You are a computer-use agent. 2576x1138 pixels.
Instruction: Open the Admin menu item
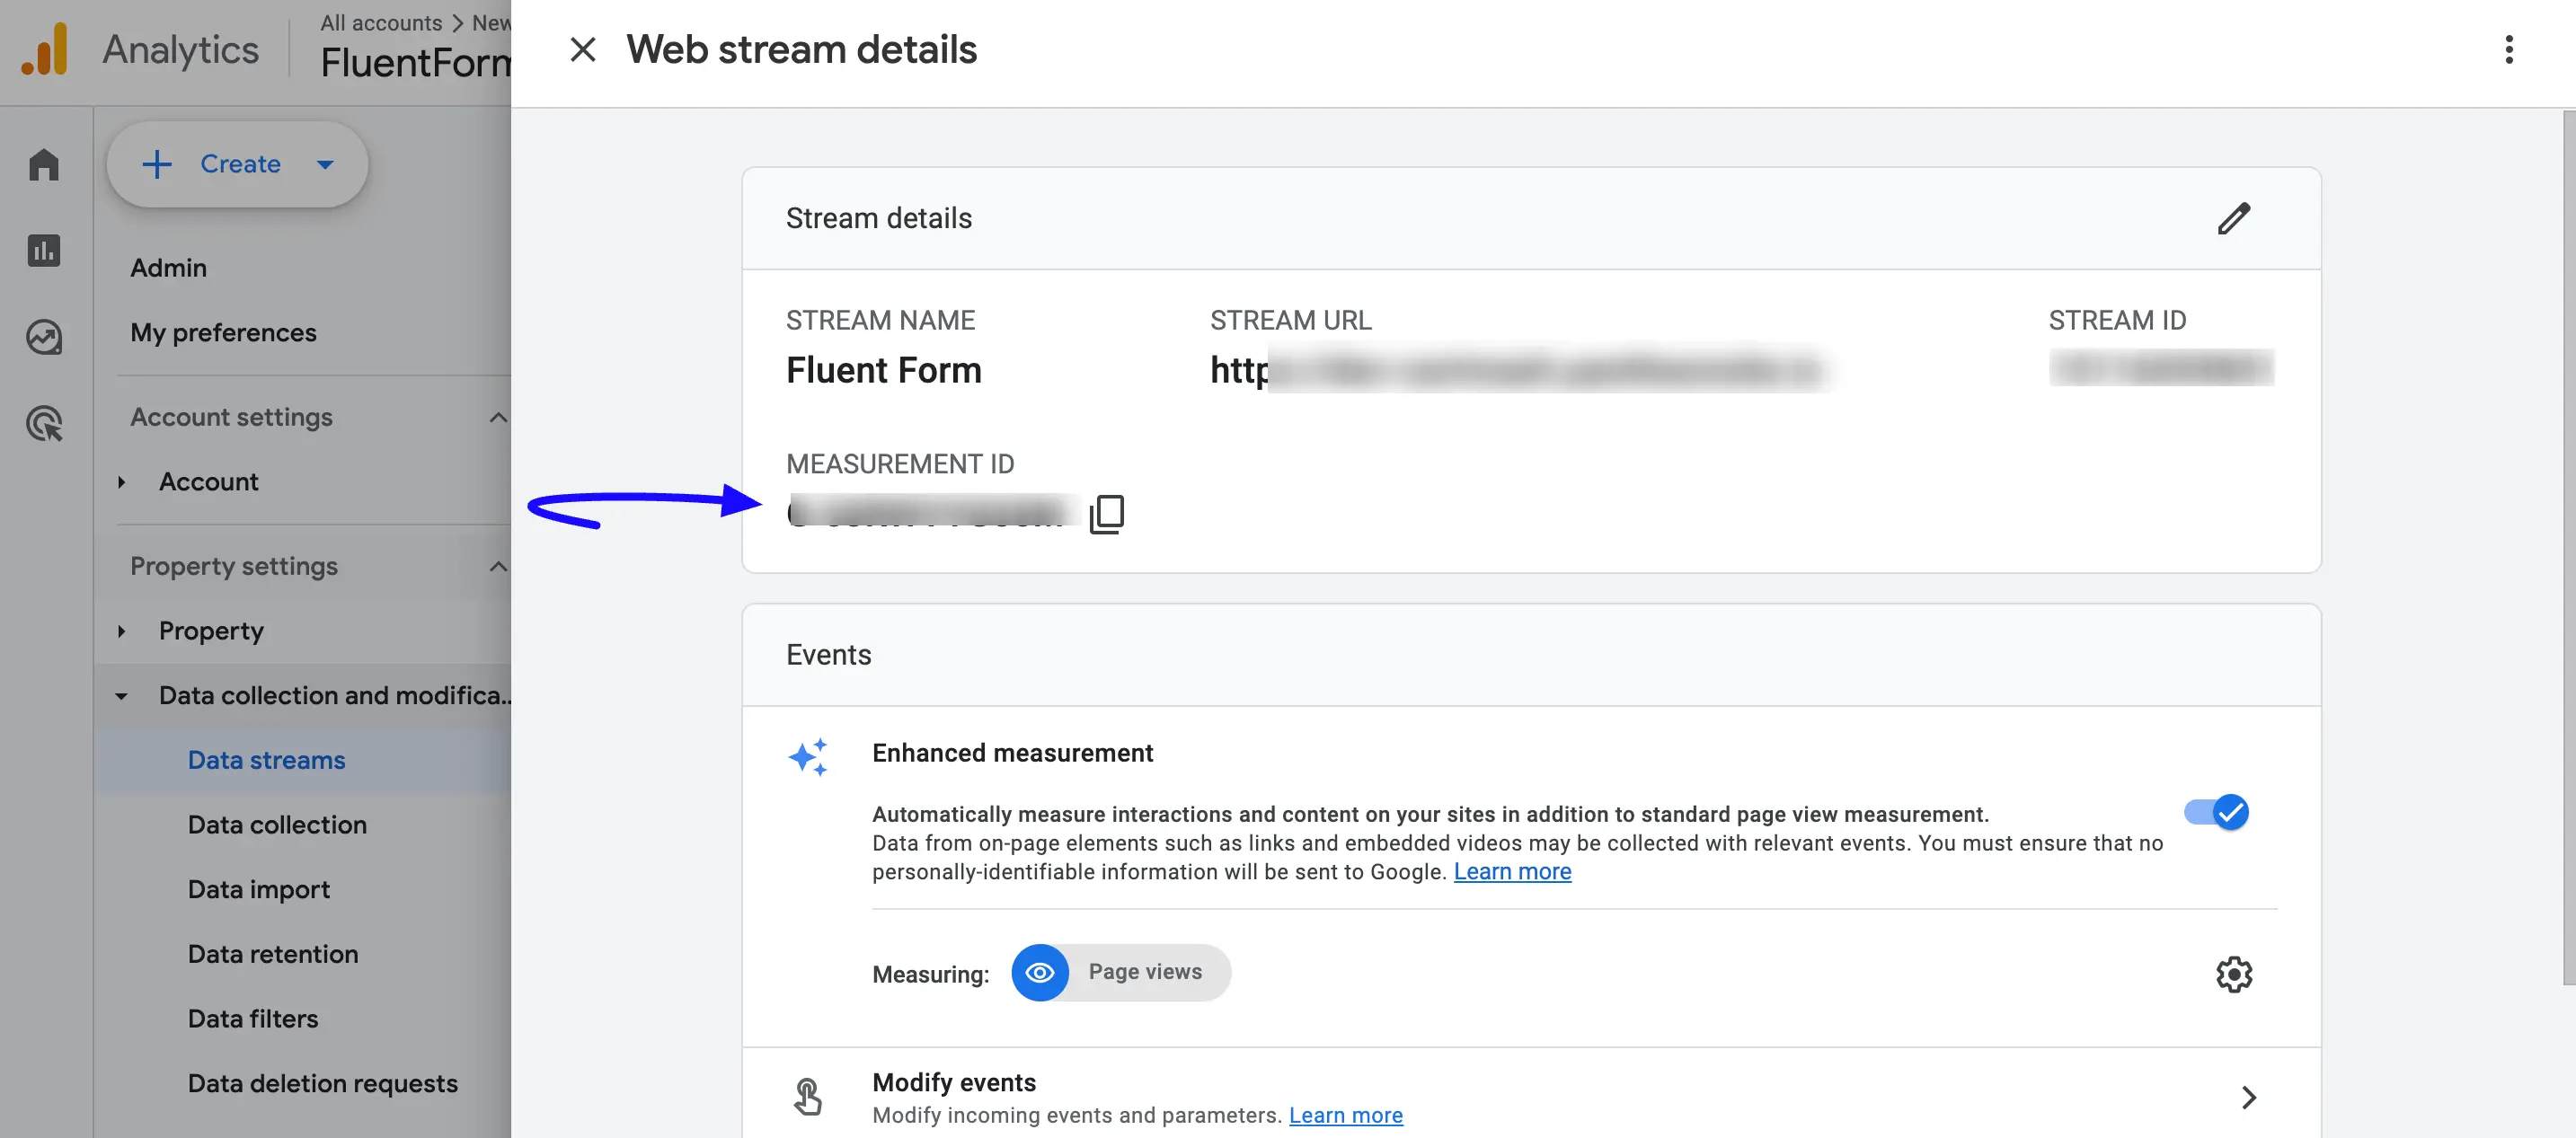168,268
